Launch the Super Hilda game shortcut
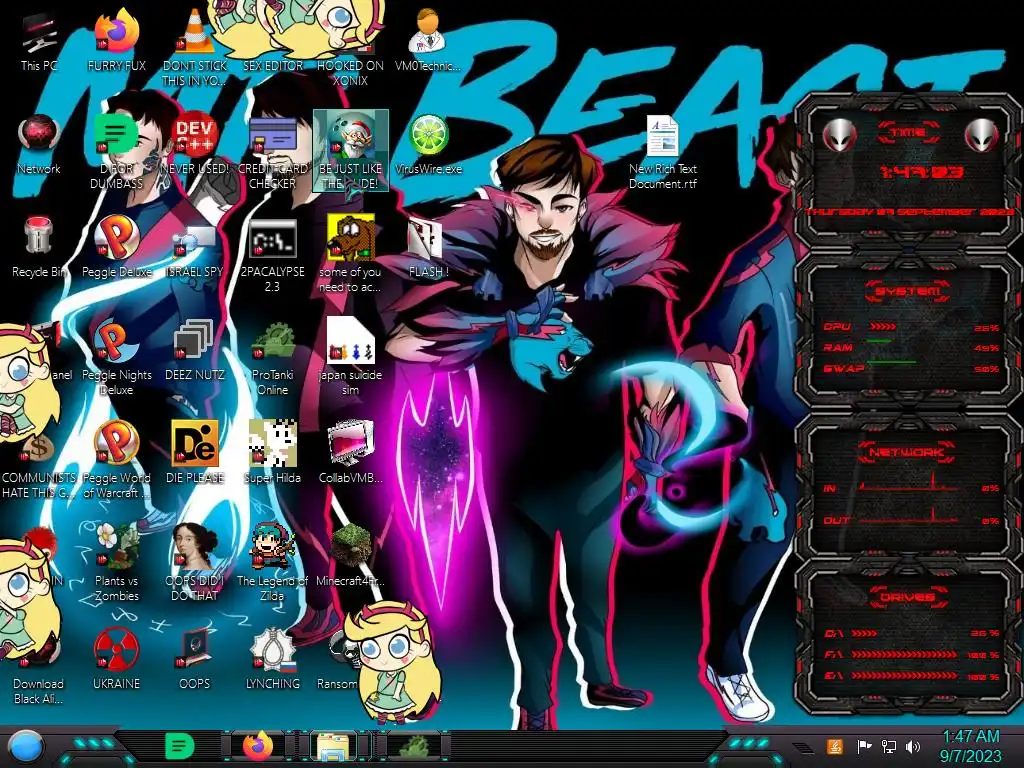 (x=272, y=454)
